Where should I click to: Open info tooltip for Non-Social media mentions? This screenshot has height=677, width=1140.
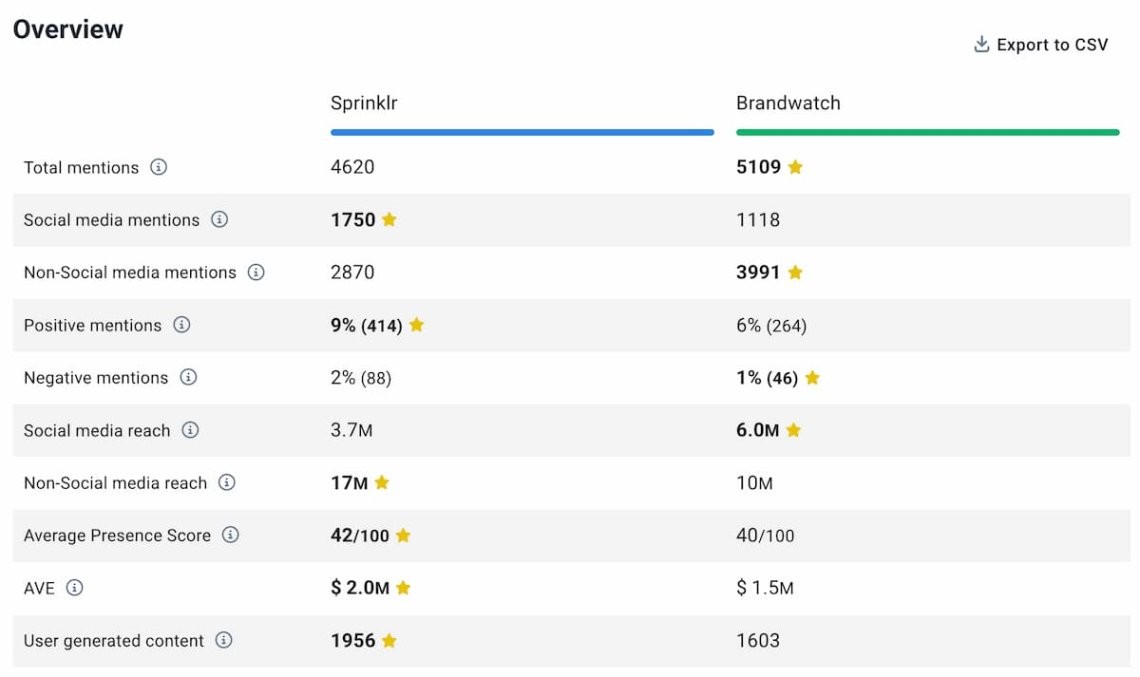[x=256, y=272]
